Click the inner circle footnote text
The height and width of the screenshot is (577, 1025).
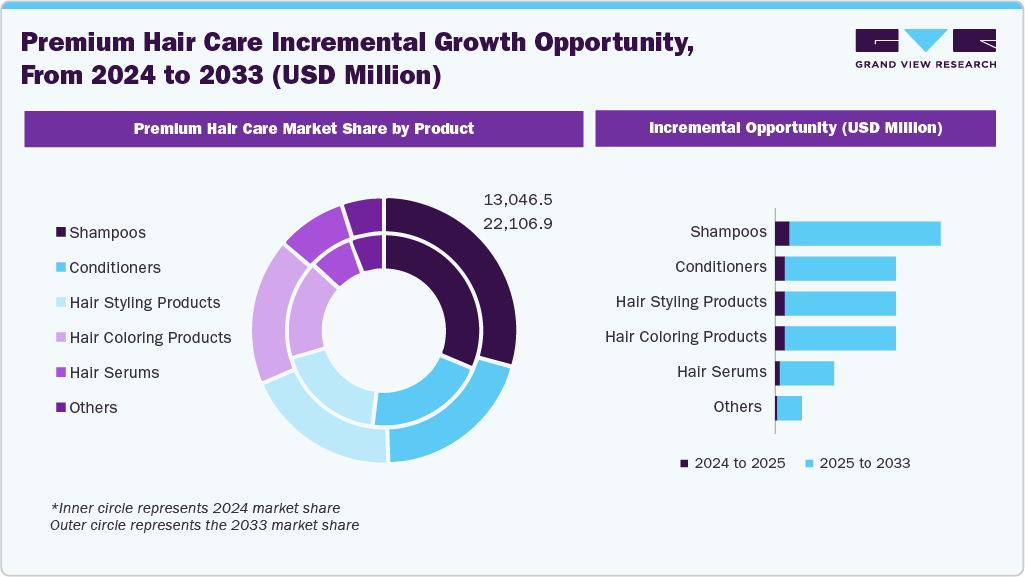tap(204, 517)
